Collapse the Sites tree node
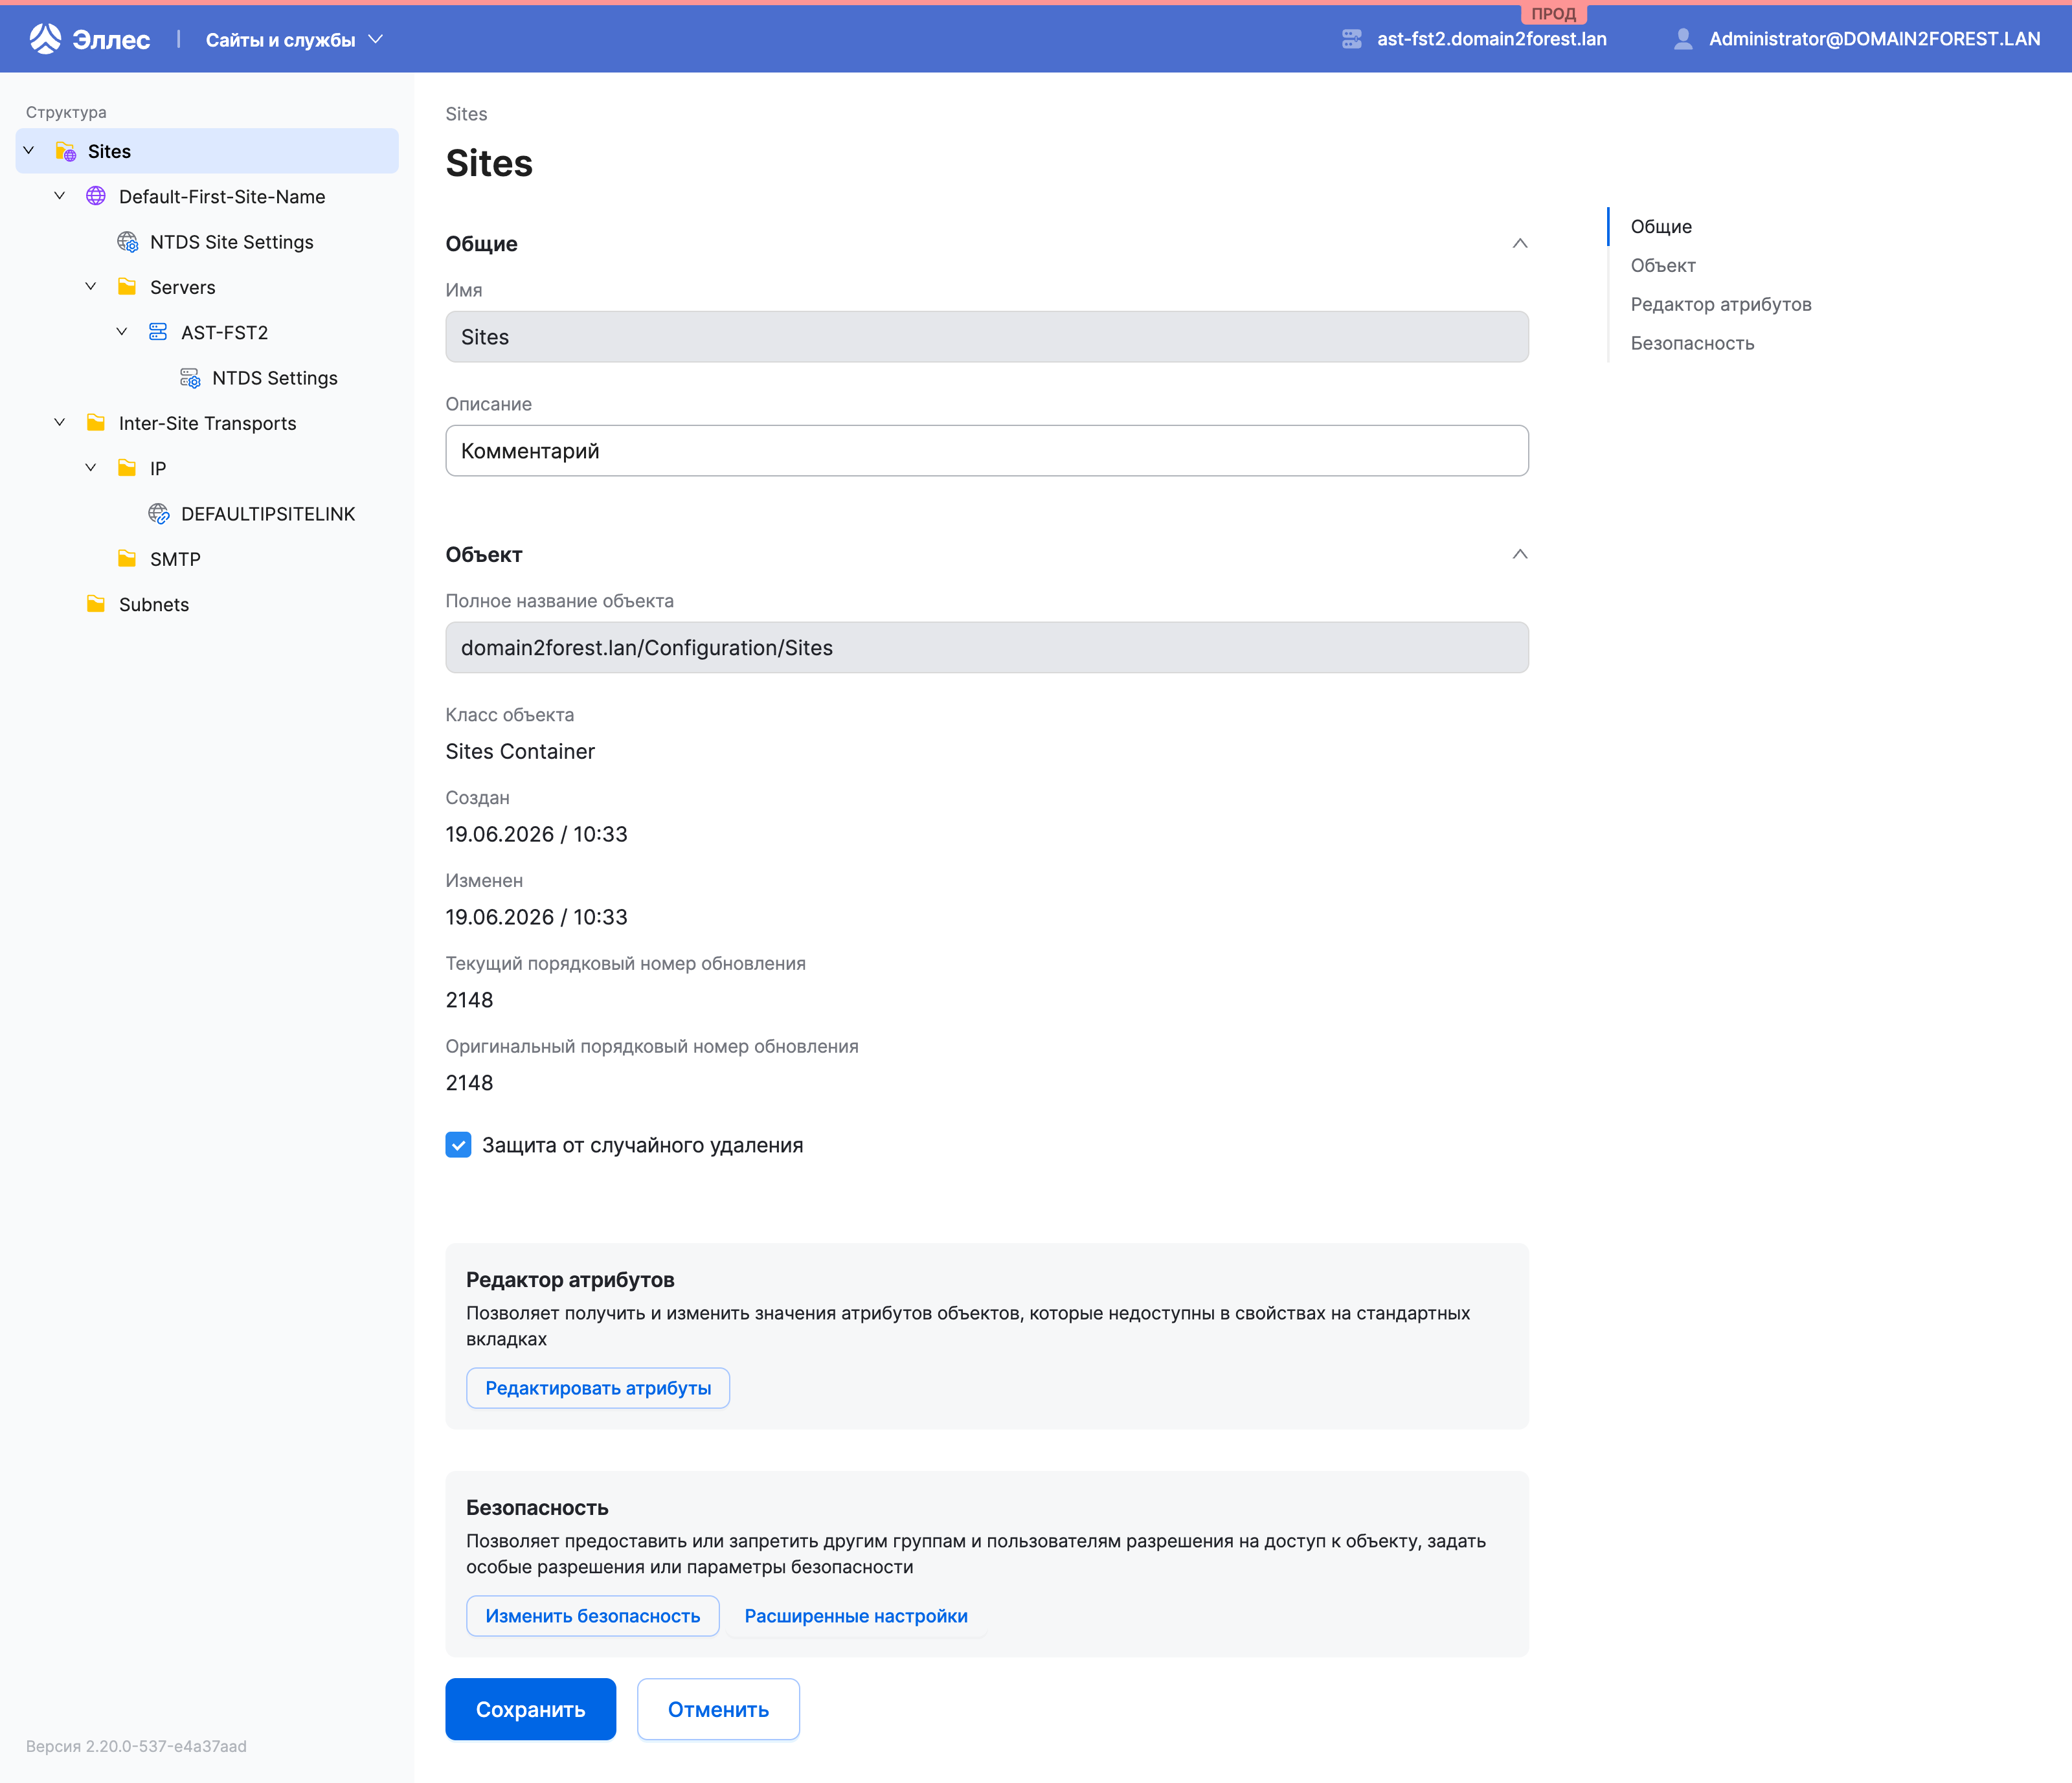2072x1783 pixels. [x=29, y=151]
